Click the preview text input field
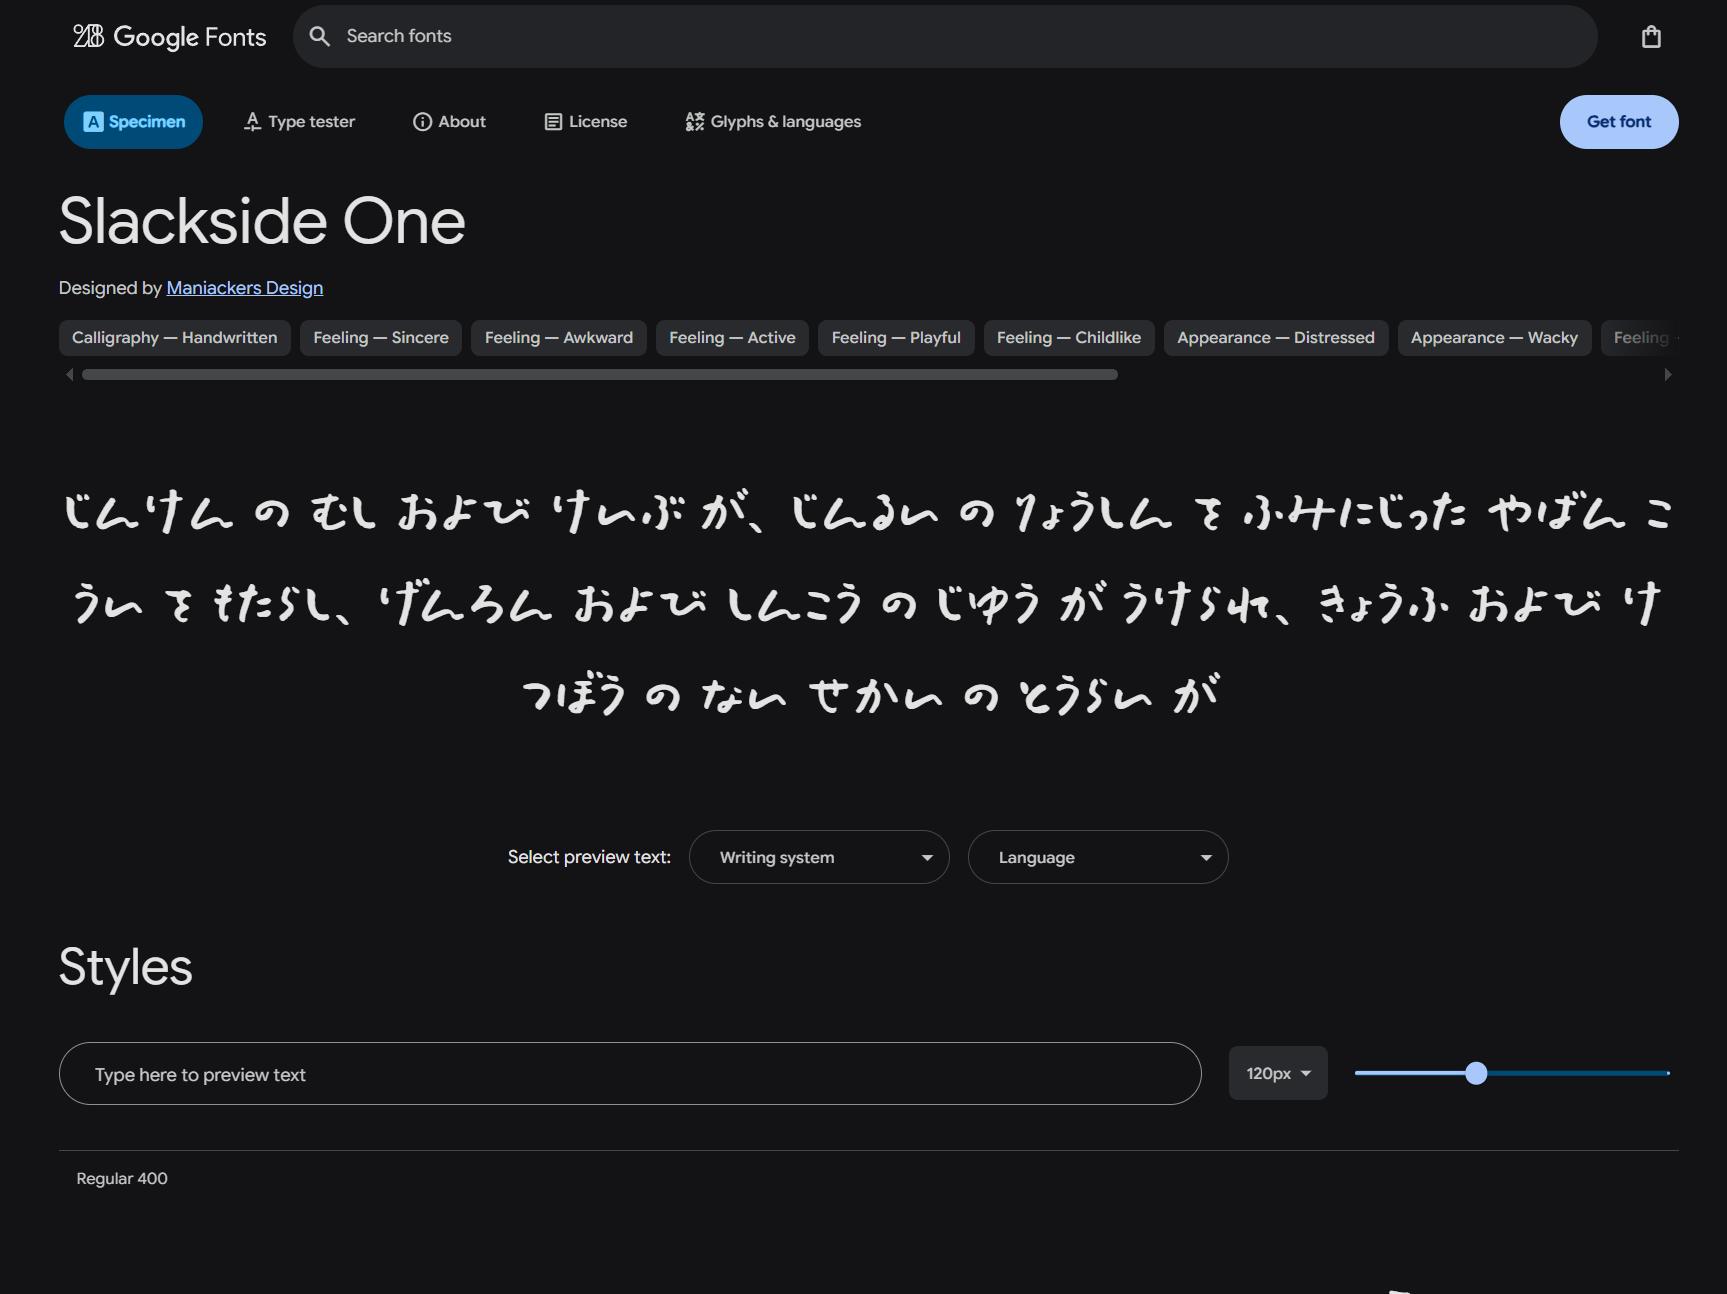 pos(628,1073)
